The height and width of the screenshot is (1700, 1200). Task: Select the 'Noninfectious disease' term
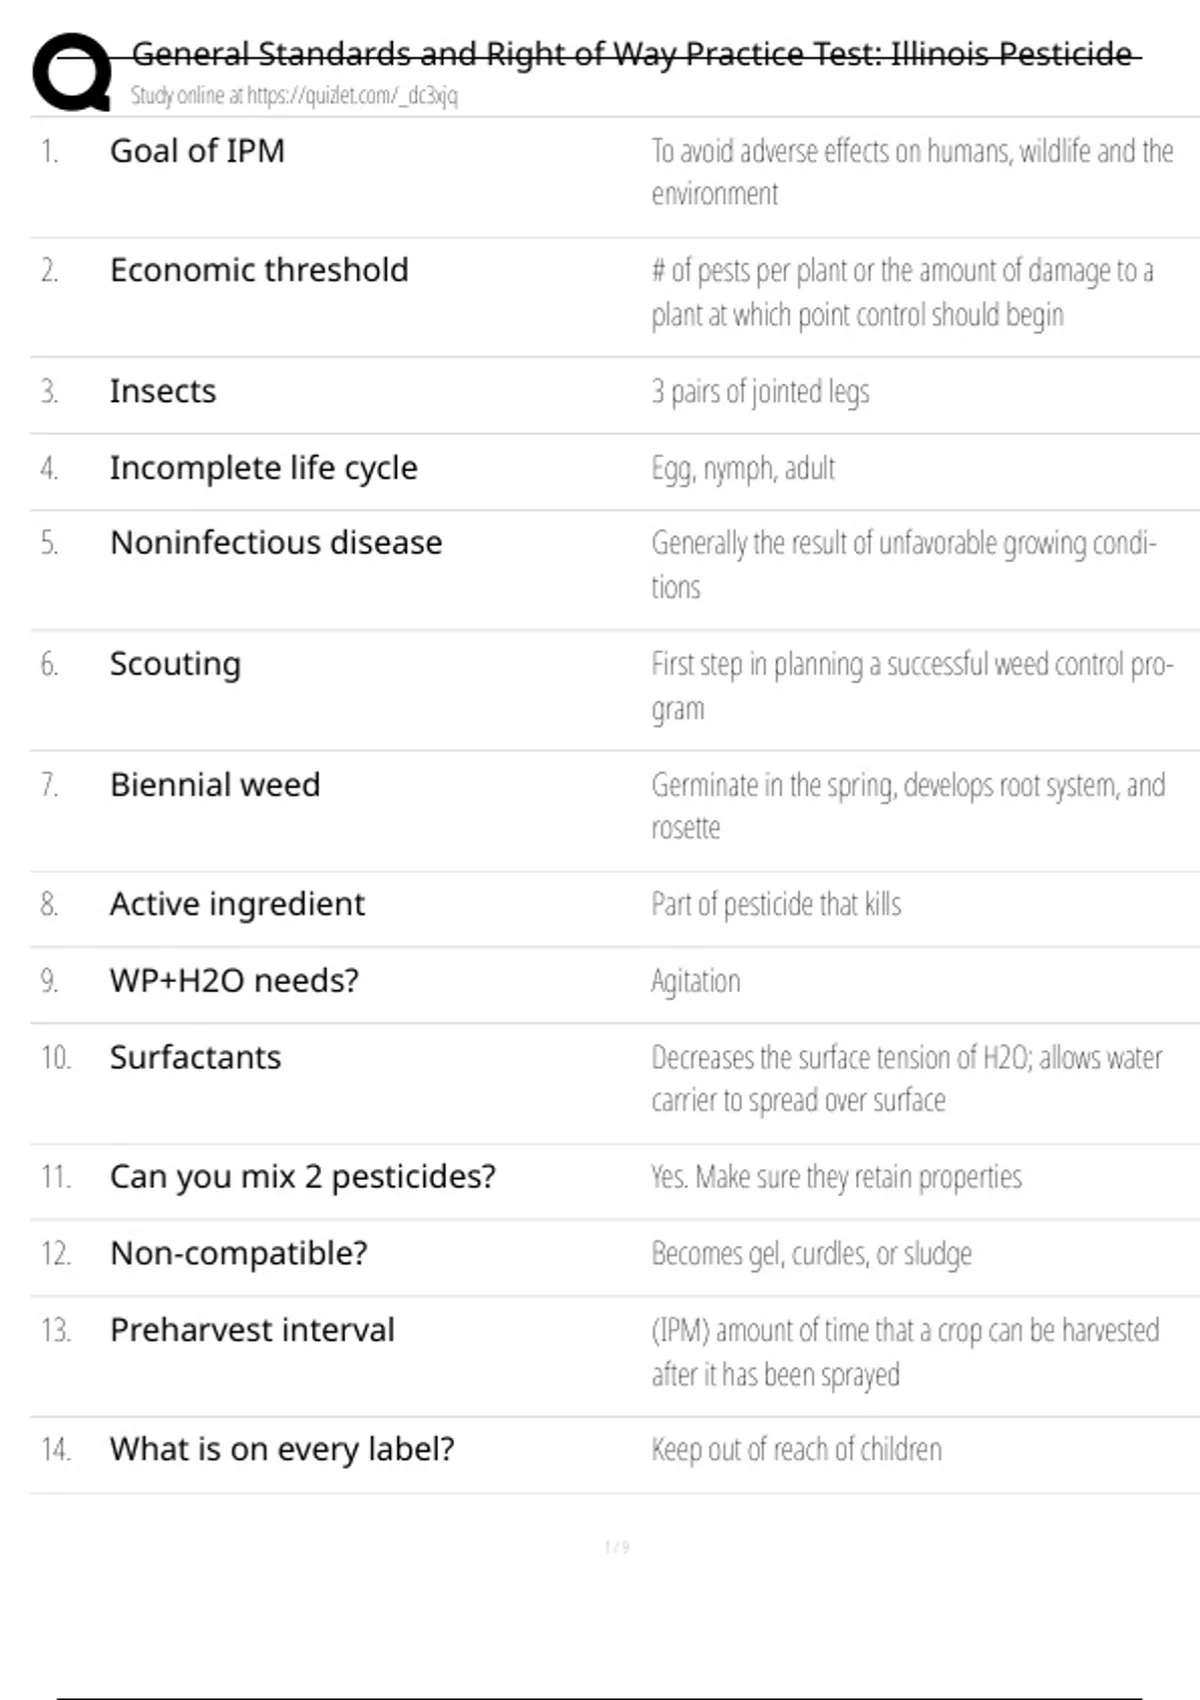coord(276,543)
